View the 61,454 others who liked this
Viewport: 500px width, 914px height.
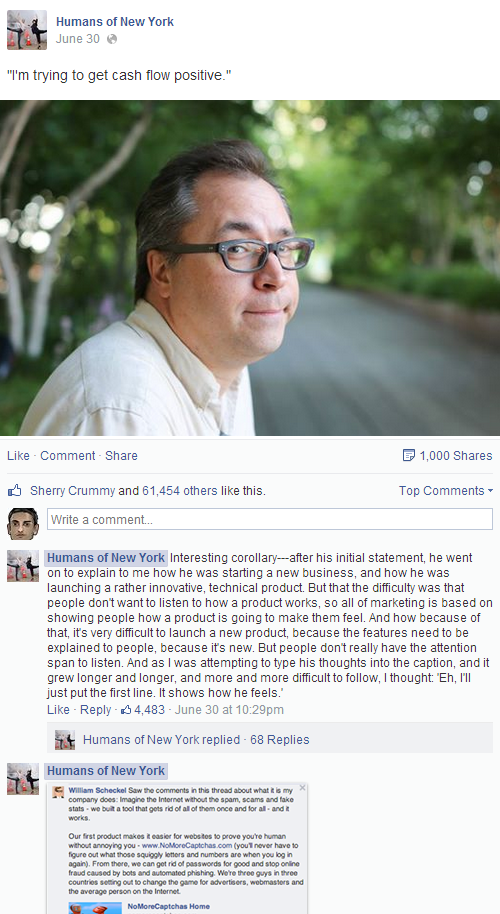coord(179,491)
